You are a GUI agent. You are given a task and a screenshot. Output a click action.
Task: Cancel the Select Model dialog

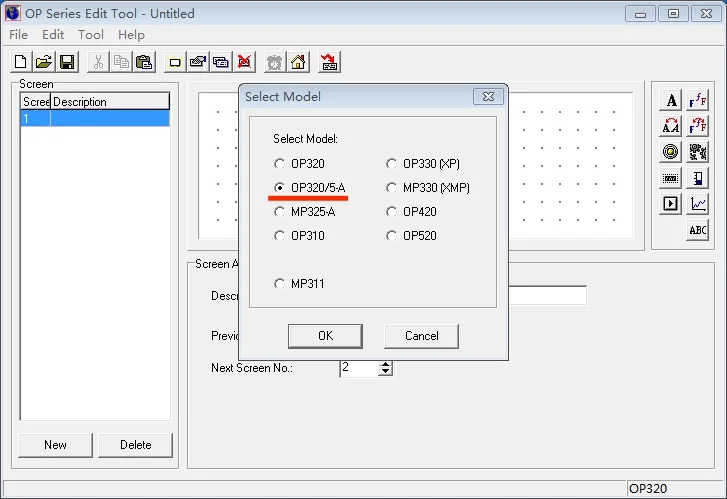click(x=421, y=336)
